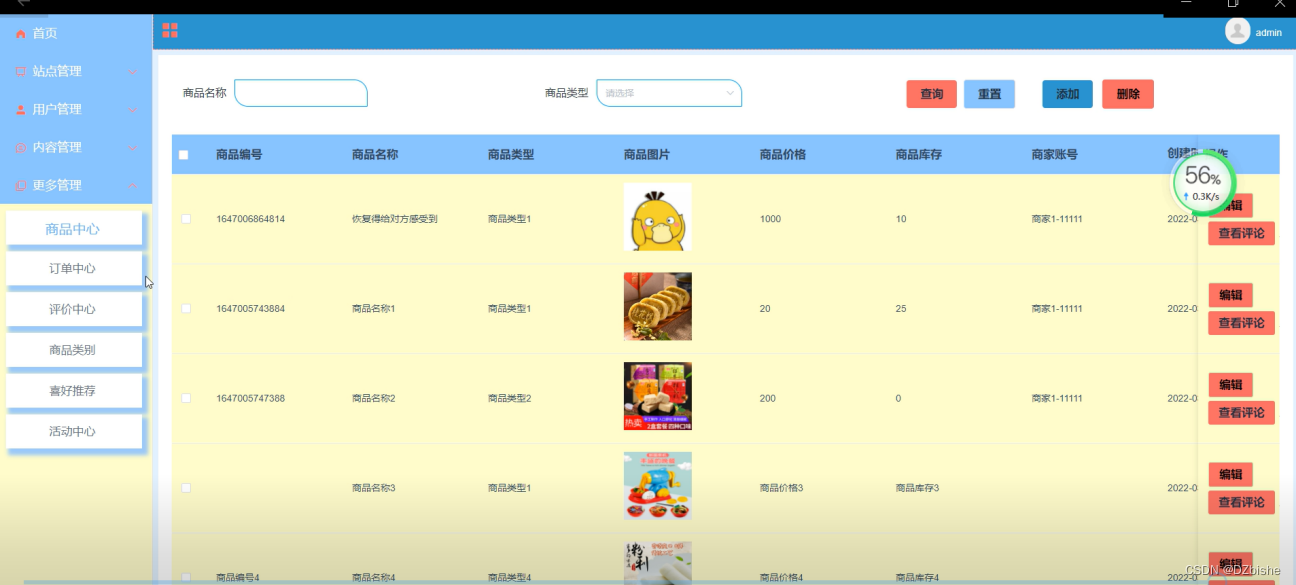Click price cell 200
The image size is (1296, 585).
tap(768, 398)
